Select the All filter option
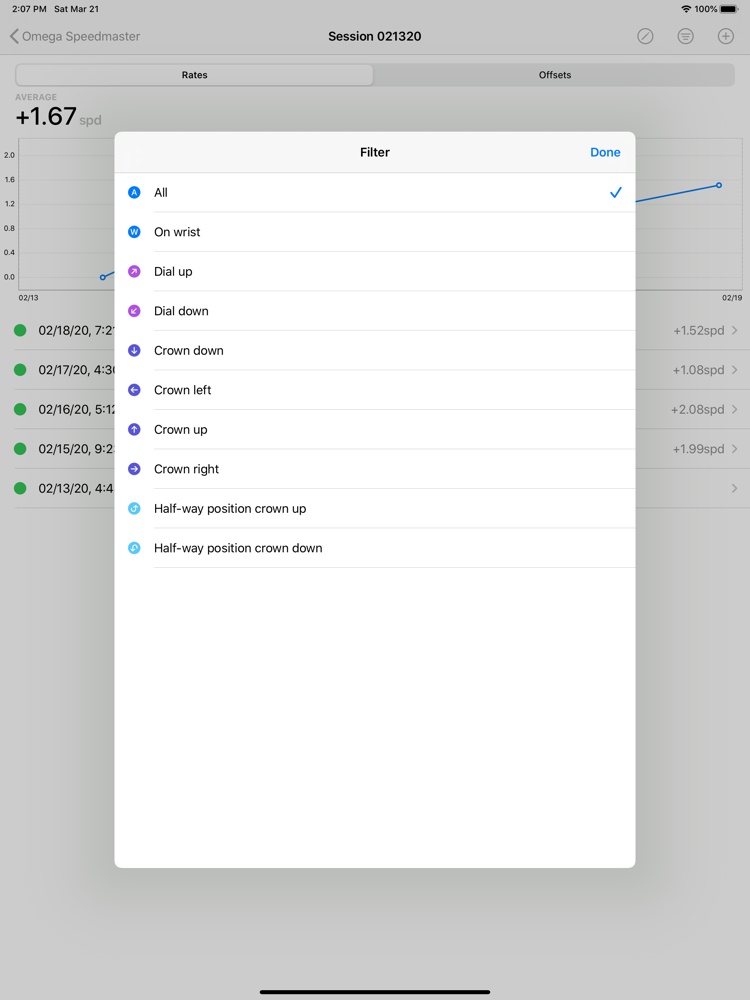The height and width of the screenshot is (1000, 750). point(374,193)
